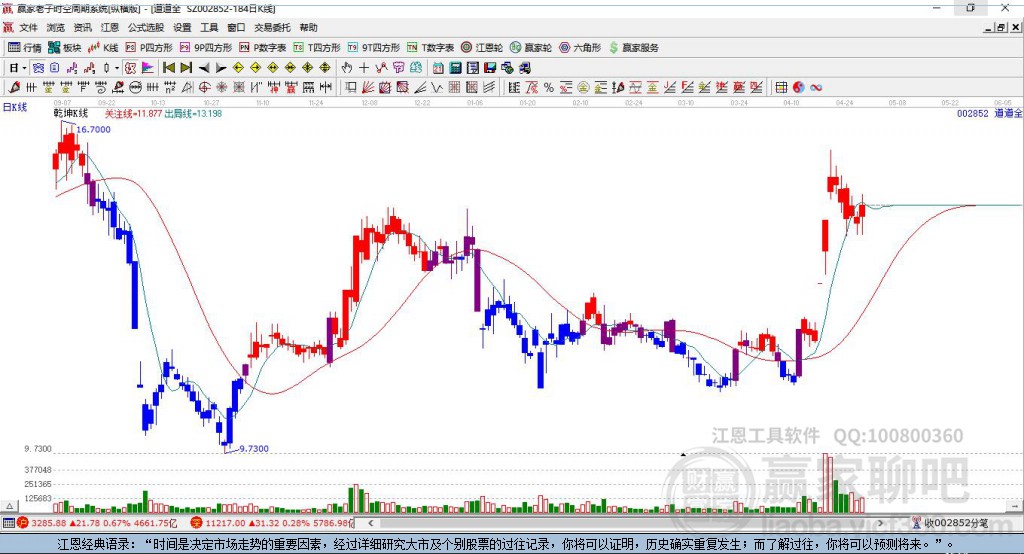The height and width of the screenshot is (554, 1024).
Task: Open the 文件 menu
Action: tap(28, 27)
